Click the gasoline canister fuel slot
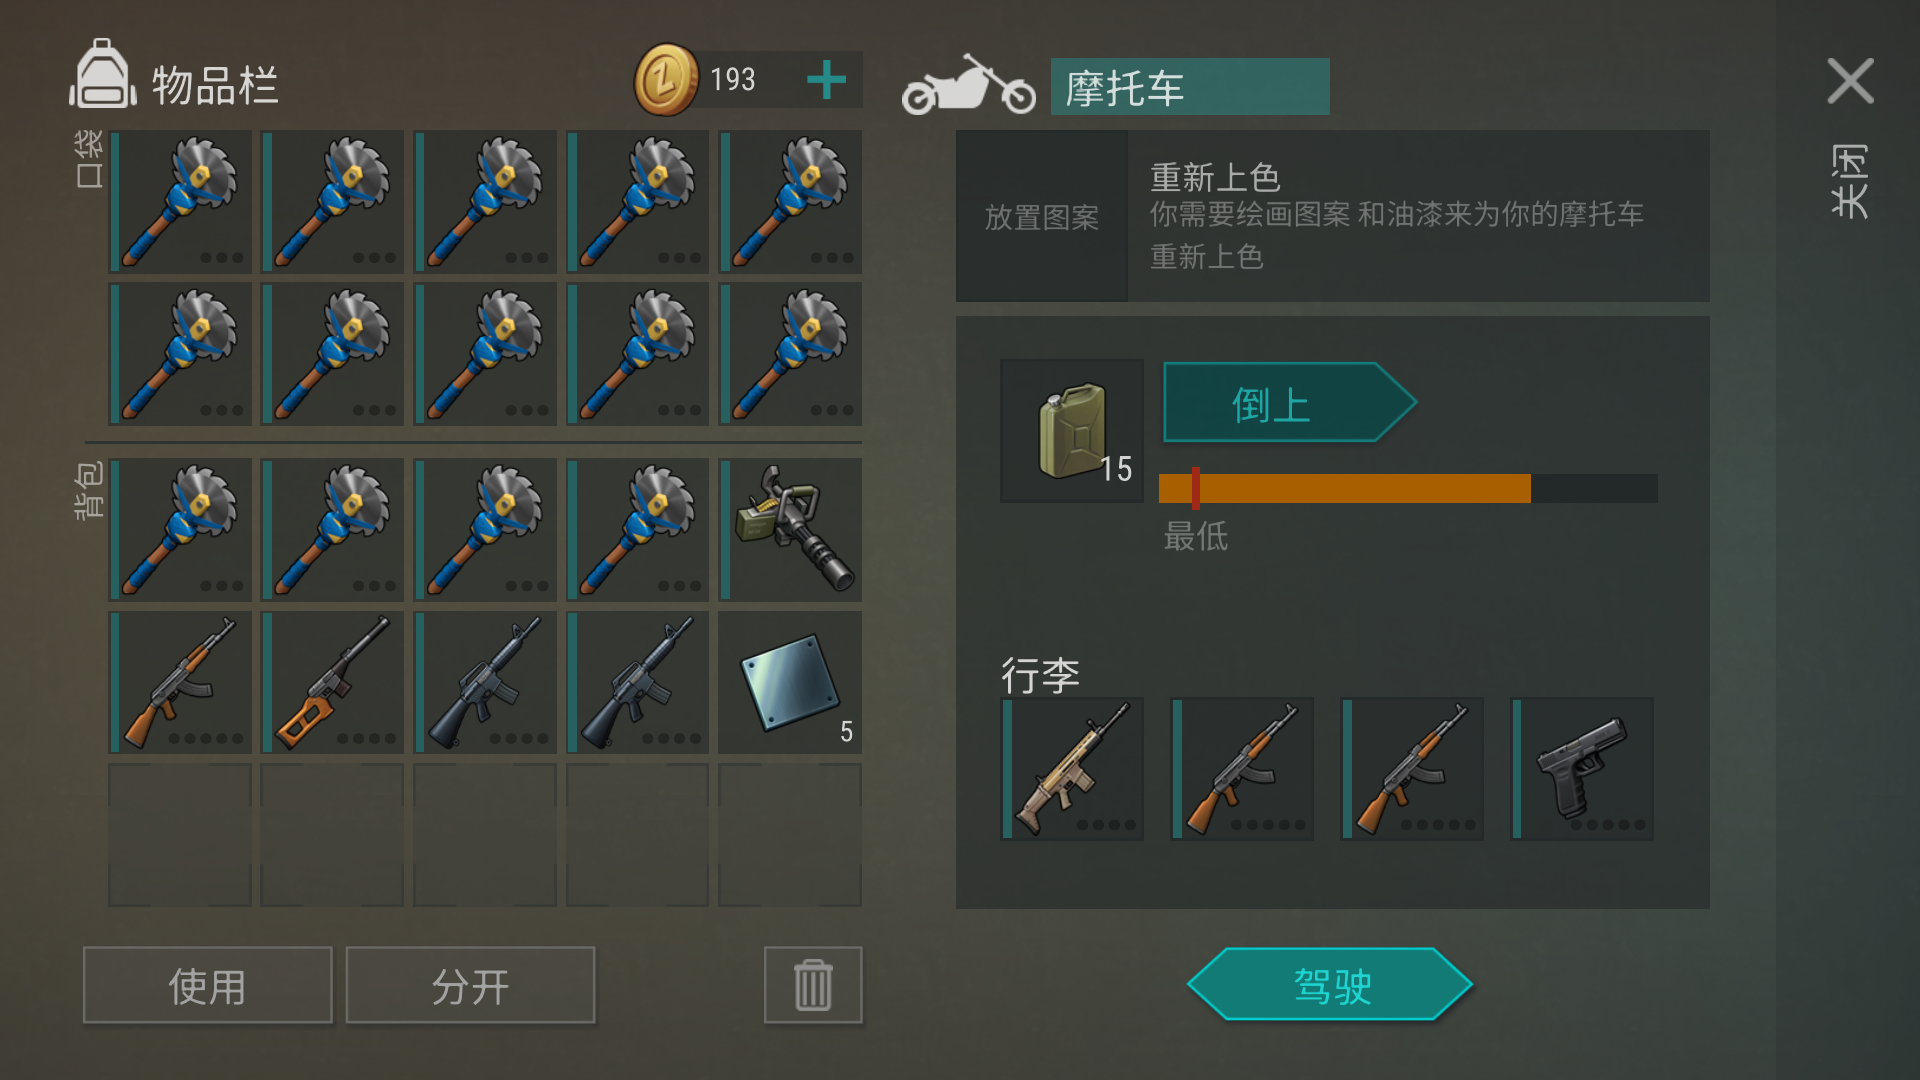Image resolution: width=1920 pixels, height=1080 pixels. point(1072,431)
